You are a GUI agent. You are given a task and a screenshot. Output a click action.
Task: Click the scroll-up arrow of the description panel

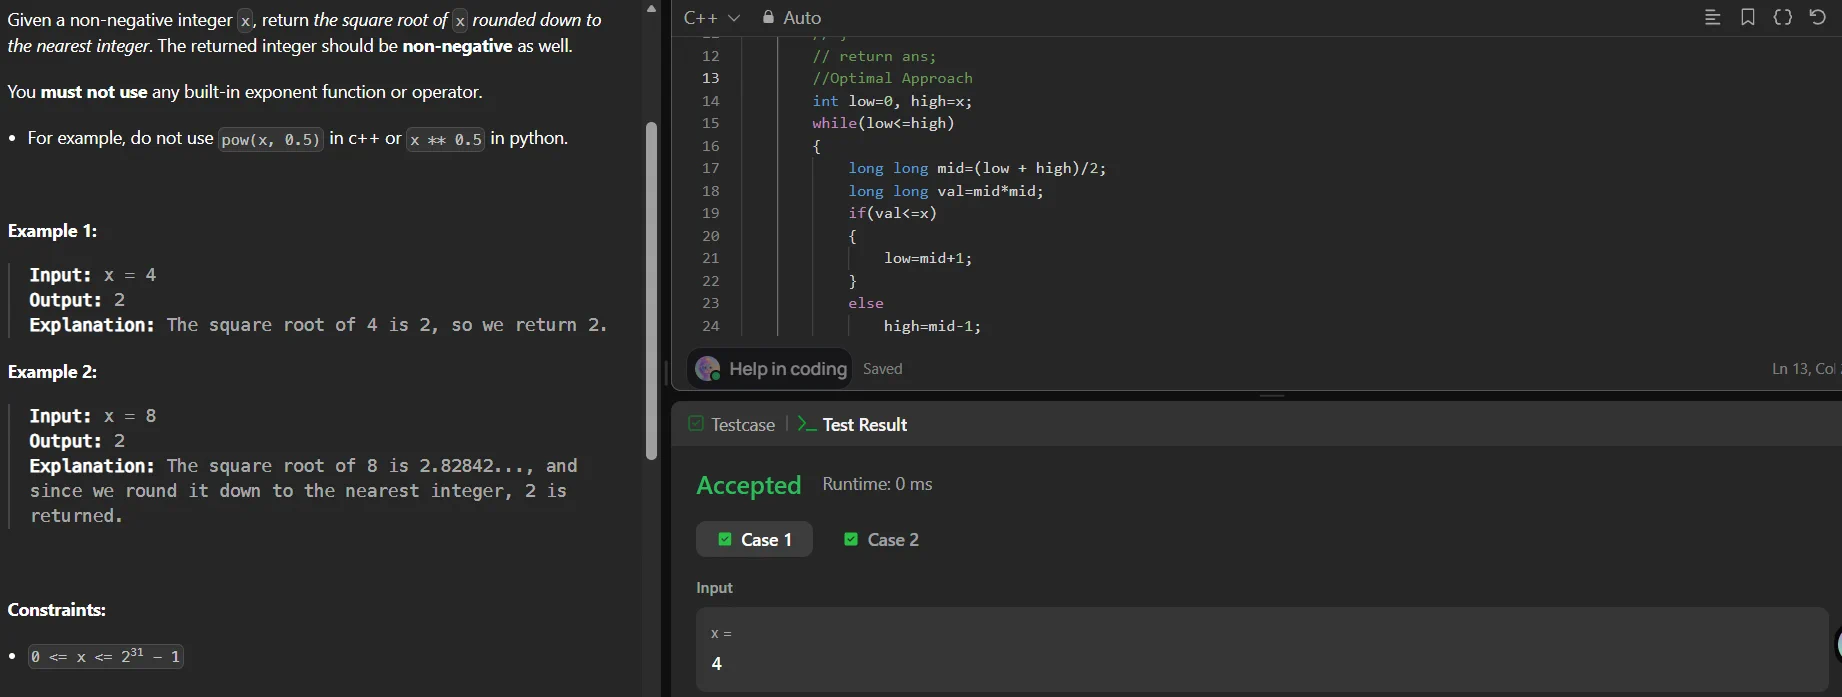(651, 9)
